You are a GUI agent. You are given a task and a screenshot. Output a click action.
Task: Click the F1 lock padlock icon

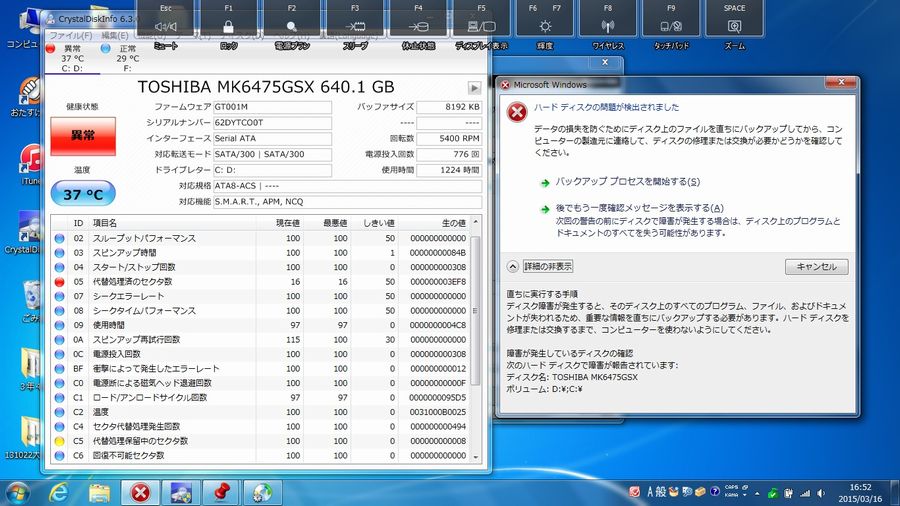point(228,26)
